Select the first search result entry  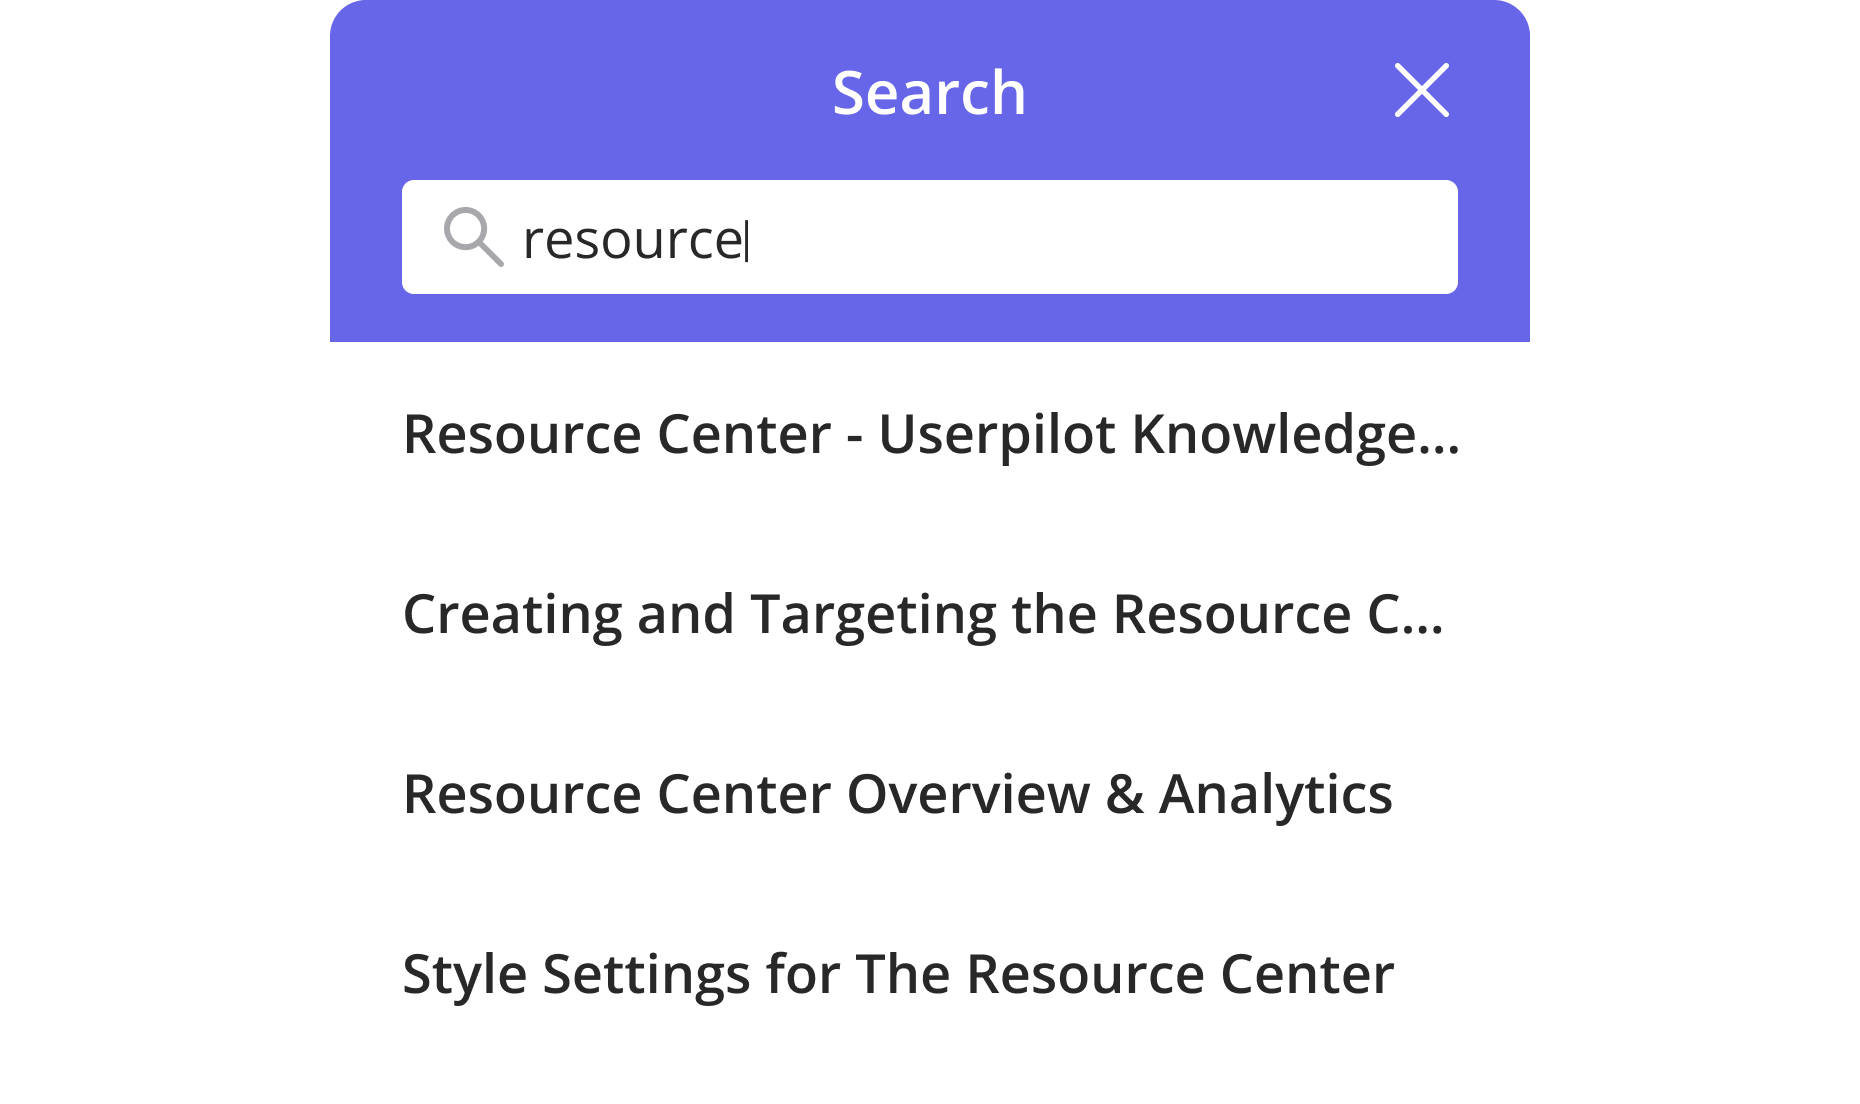930,434
